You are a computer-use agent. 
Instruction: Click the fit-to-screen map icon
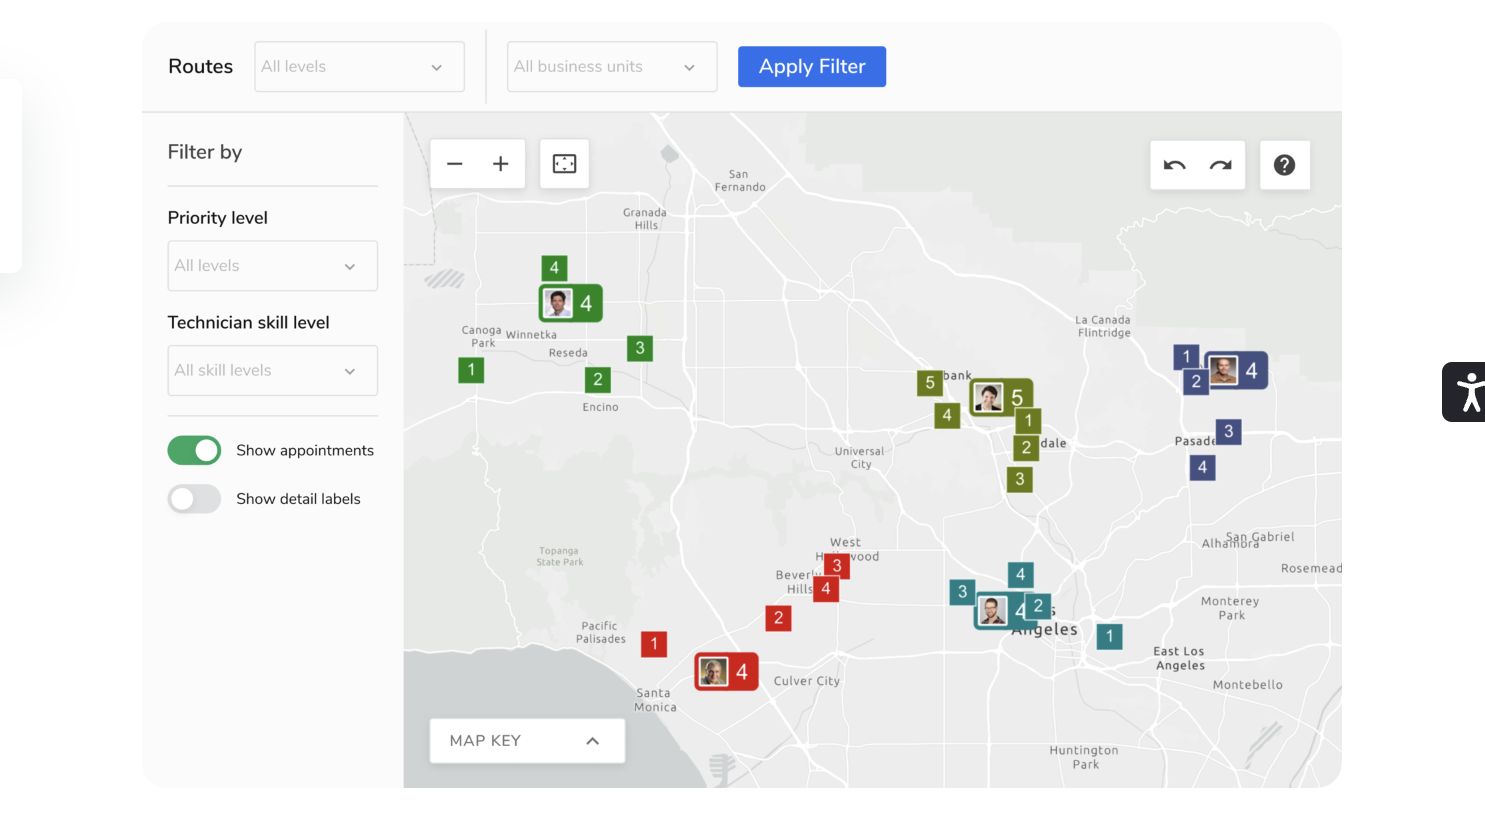[564, 164]
